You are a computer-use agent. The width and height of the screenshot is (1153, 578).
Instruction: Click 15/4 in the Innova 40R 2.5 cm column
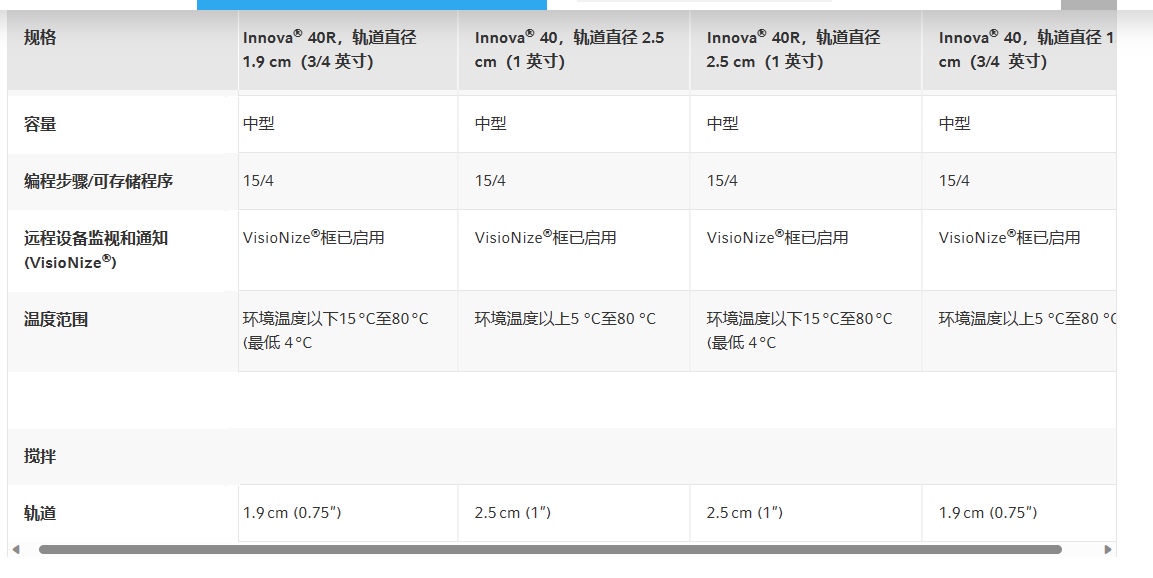click(x=722, y=181)
